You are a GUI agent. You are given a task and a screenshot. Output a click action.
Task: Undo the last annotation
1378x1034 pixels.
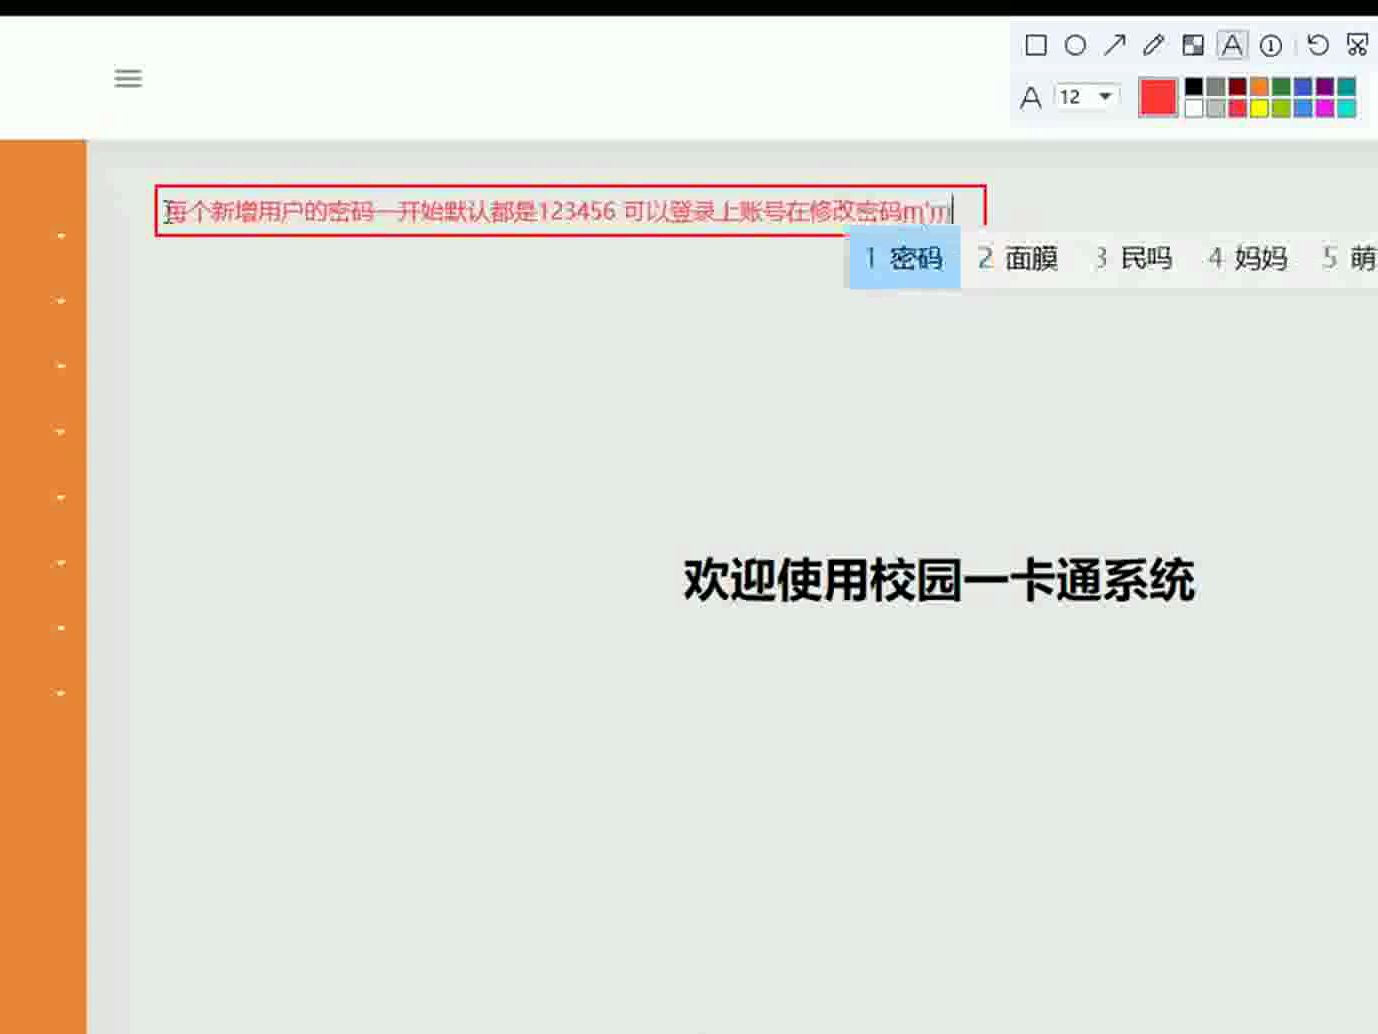coord(1318,45)
